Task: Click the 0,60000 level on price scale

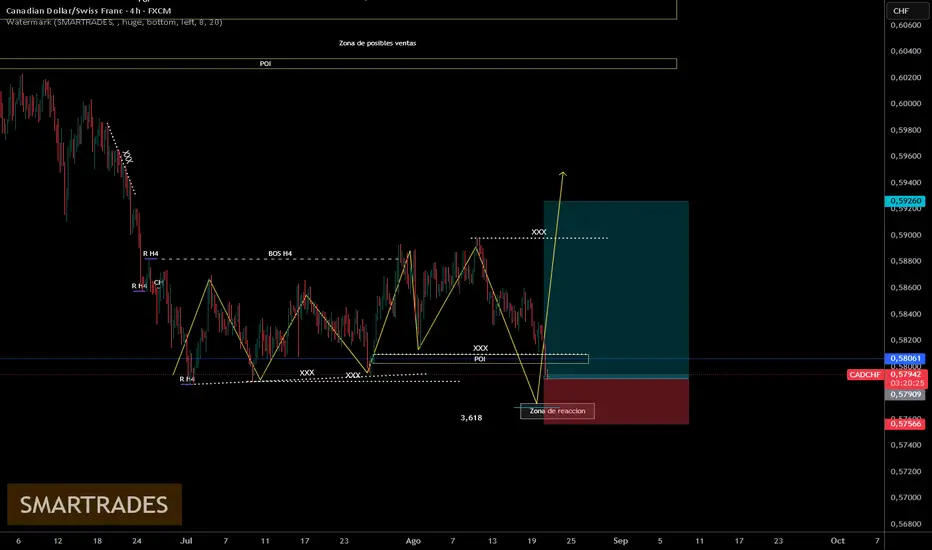Action: (905, 103)
